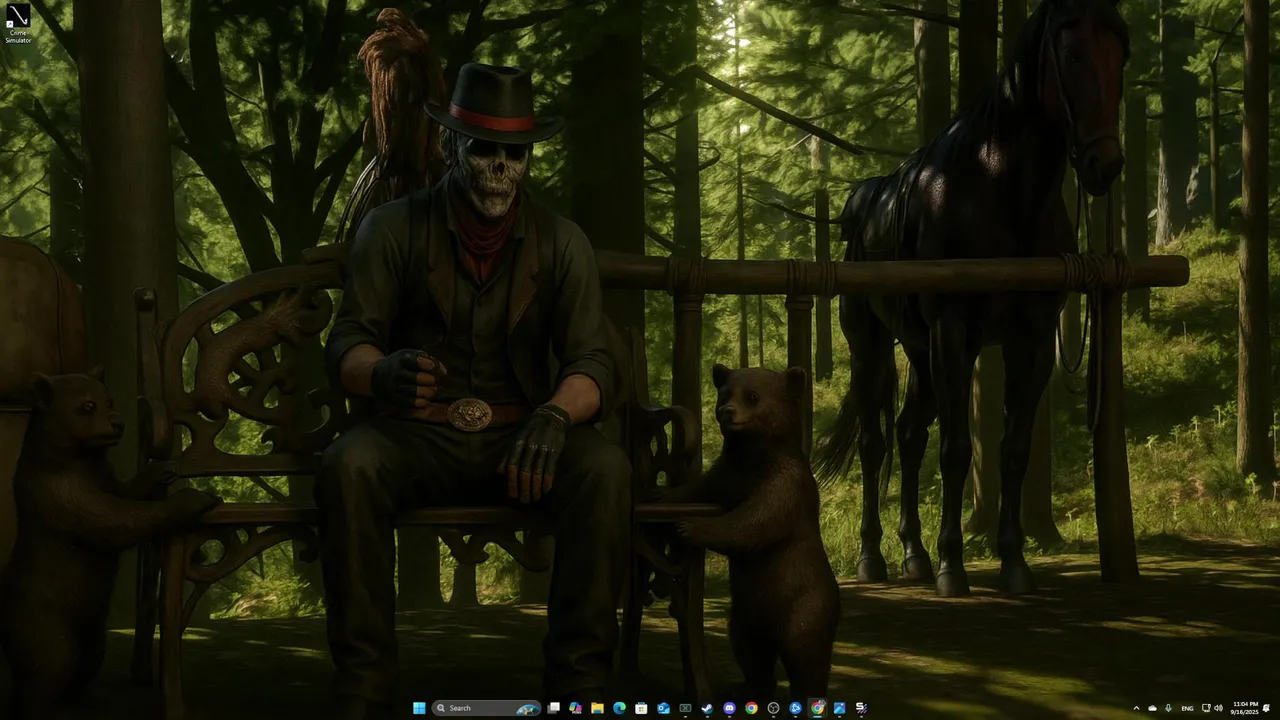Open File Explorer from the taskbar
The image size is (1280, 720).
pos(597,708)
